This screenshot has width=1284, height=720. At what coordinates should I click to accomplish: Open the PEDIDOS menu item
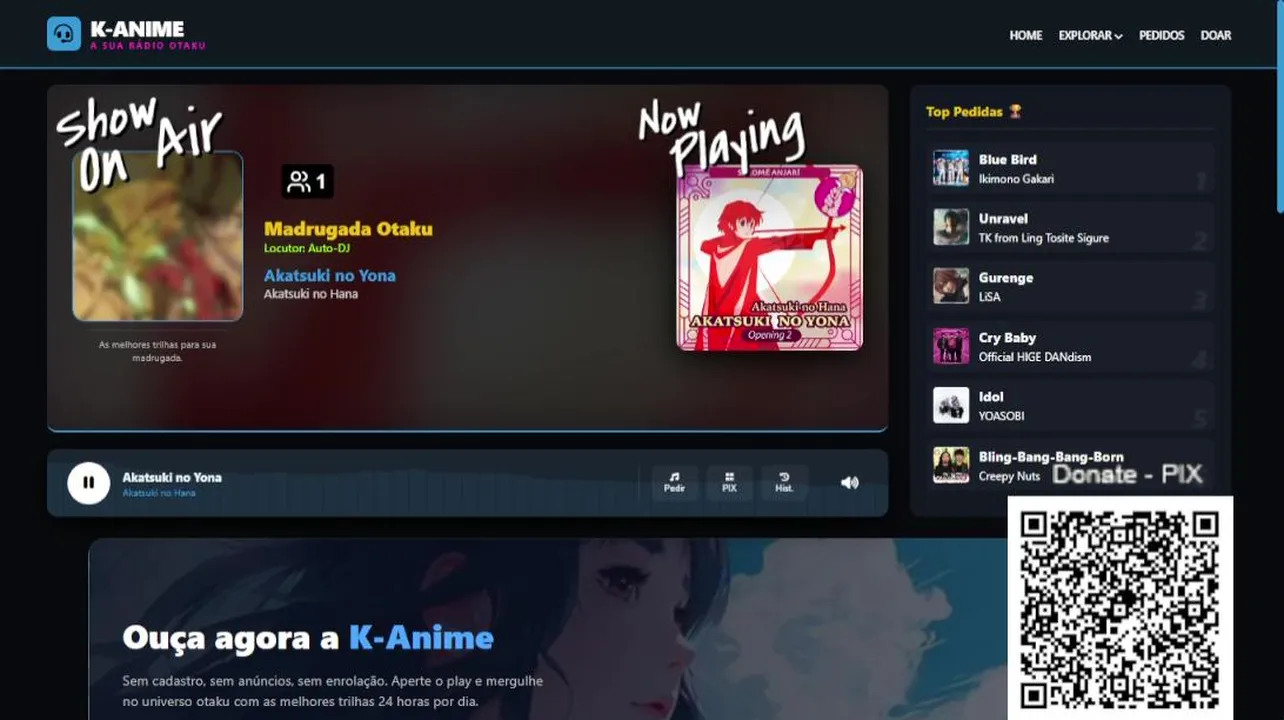click(1161, 35)
